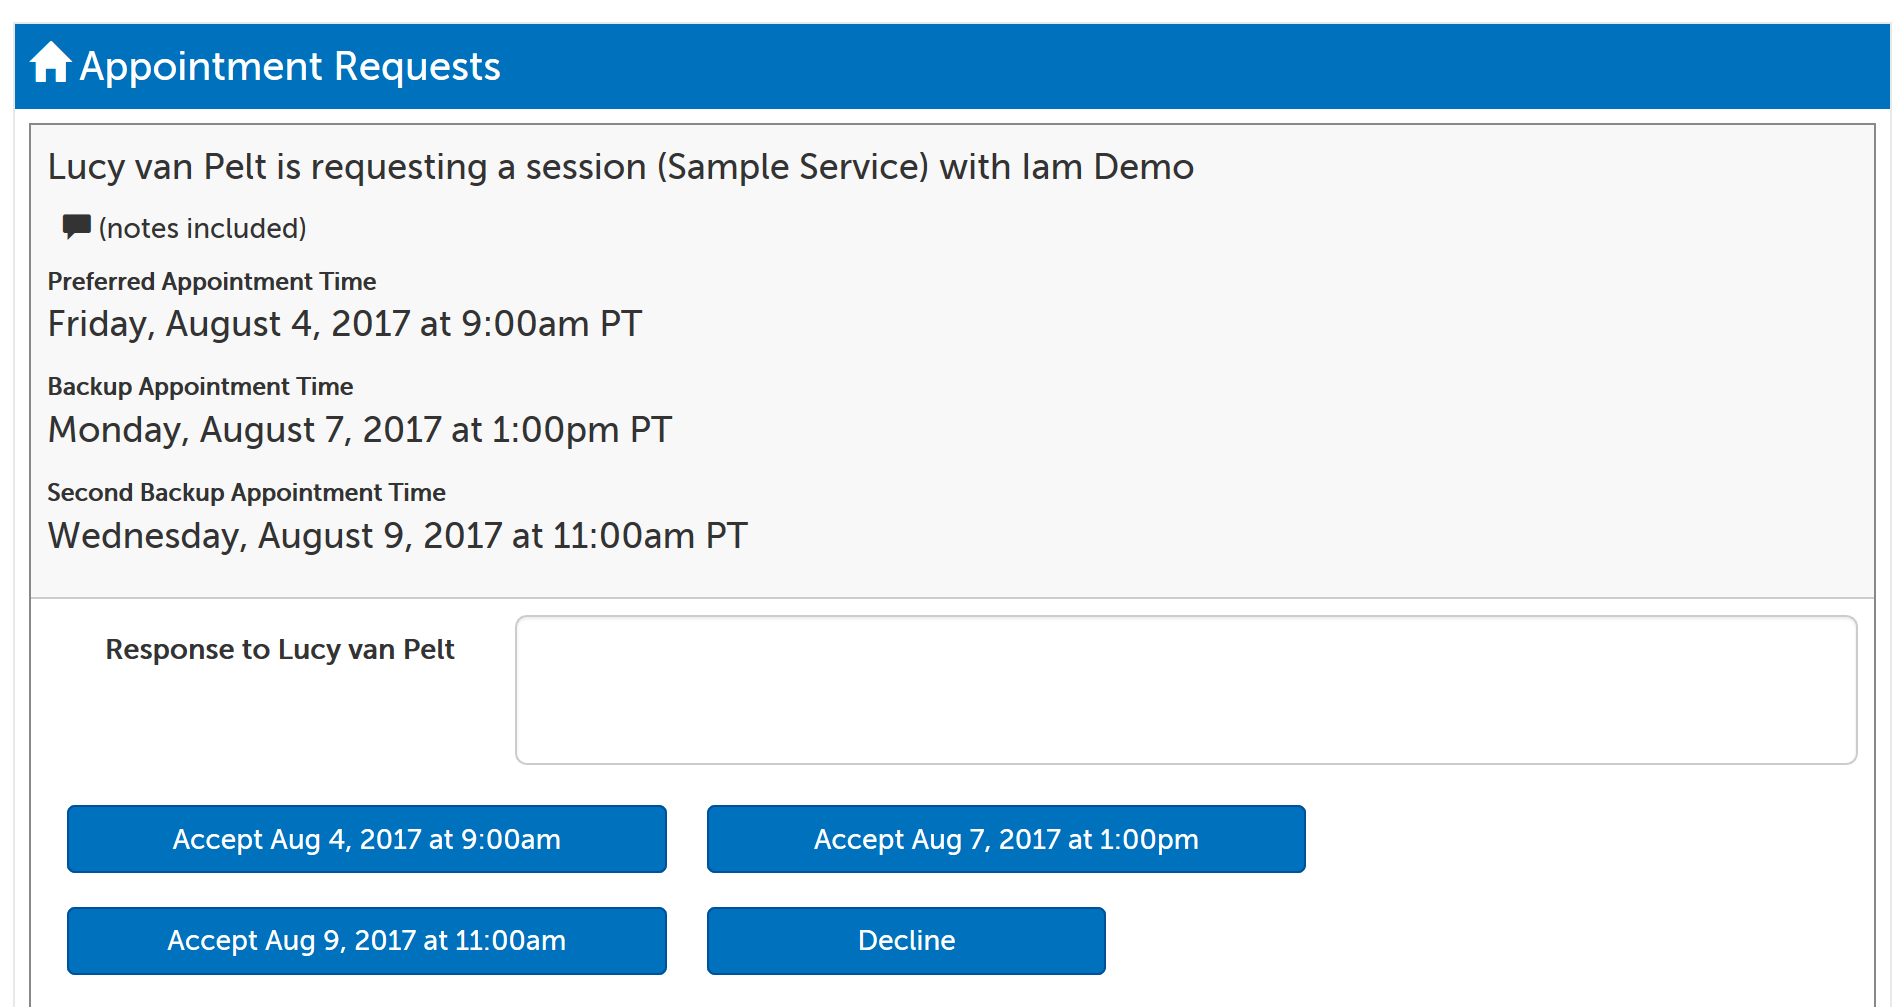This screenshot has width=1899, height=1007.
Task: Accept the Aug 7, 2017 at 1:00pm slot
Action: [x=1005, y=839]
